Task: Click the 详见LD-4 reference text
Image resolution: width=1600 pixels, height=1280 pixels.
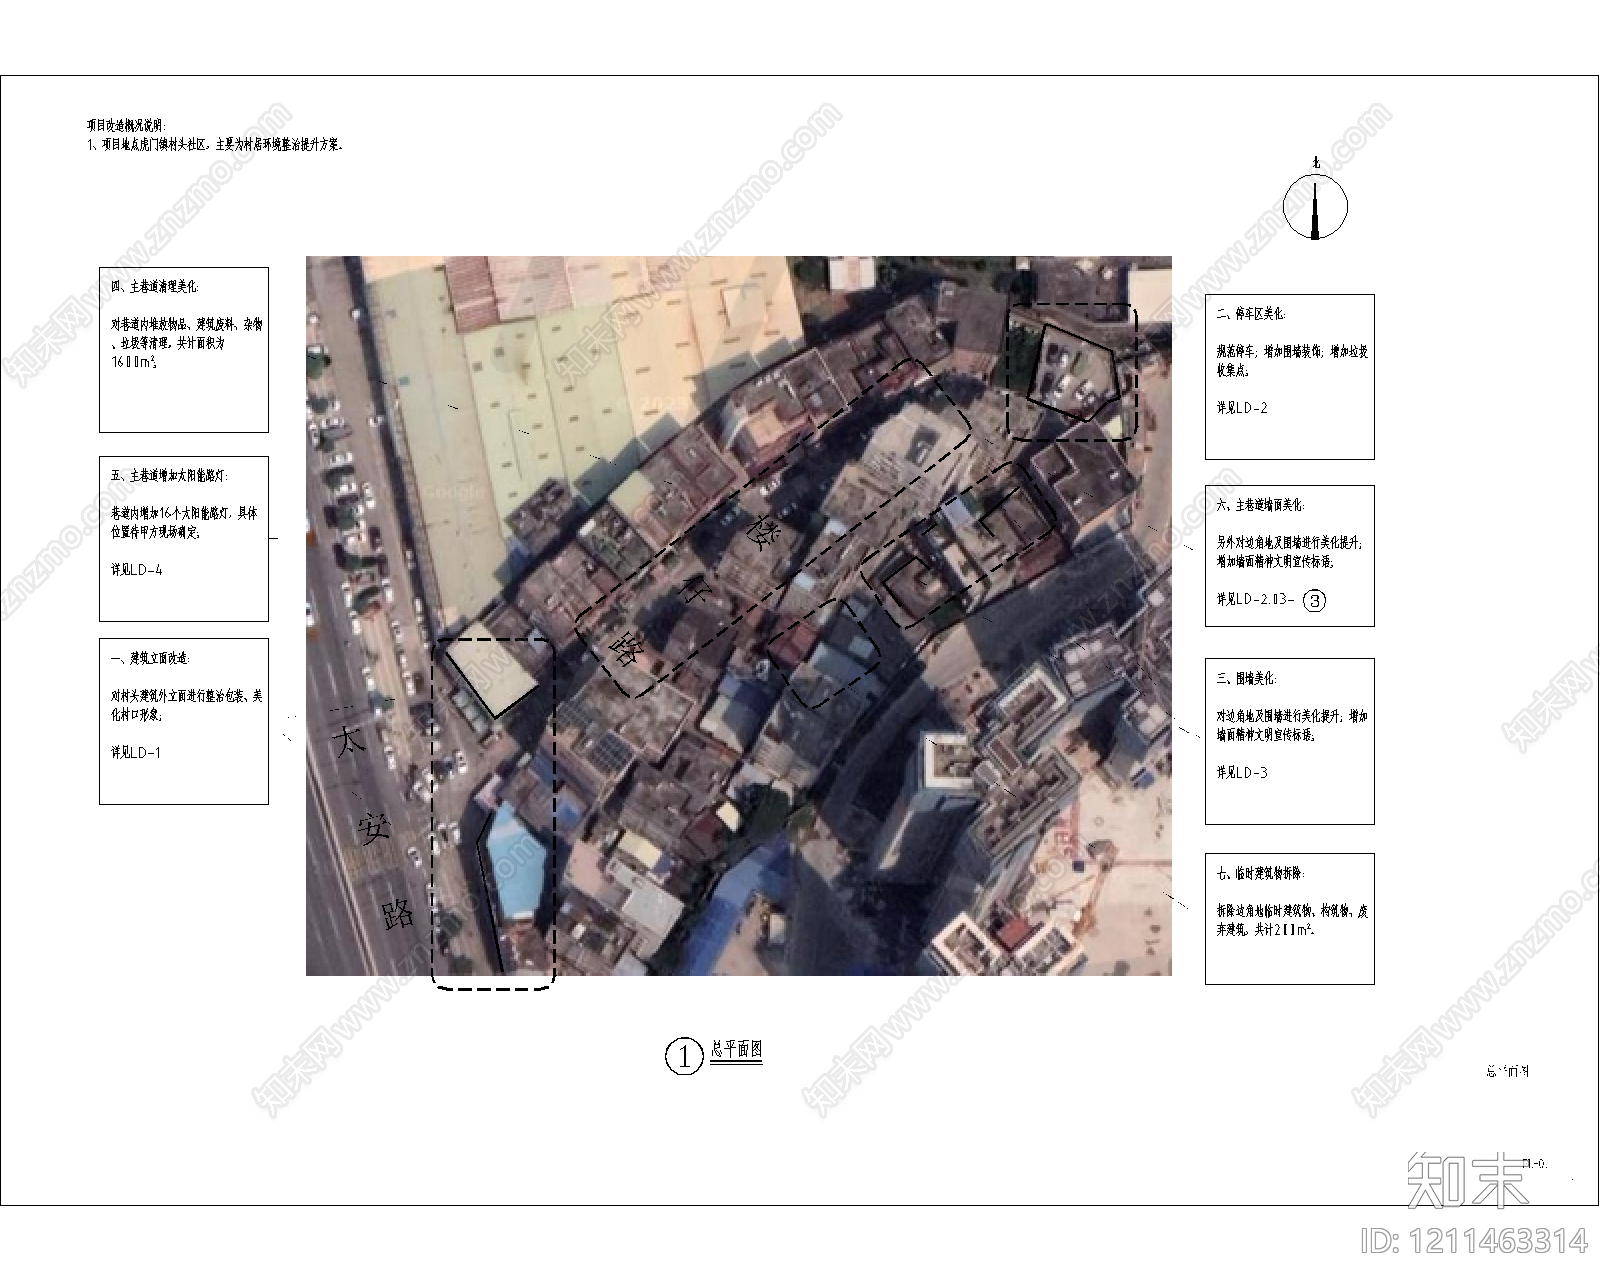Action: [136, 570]
